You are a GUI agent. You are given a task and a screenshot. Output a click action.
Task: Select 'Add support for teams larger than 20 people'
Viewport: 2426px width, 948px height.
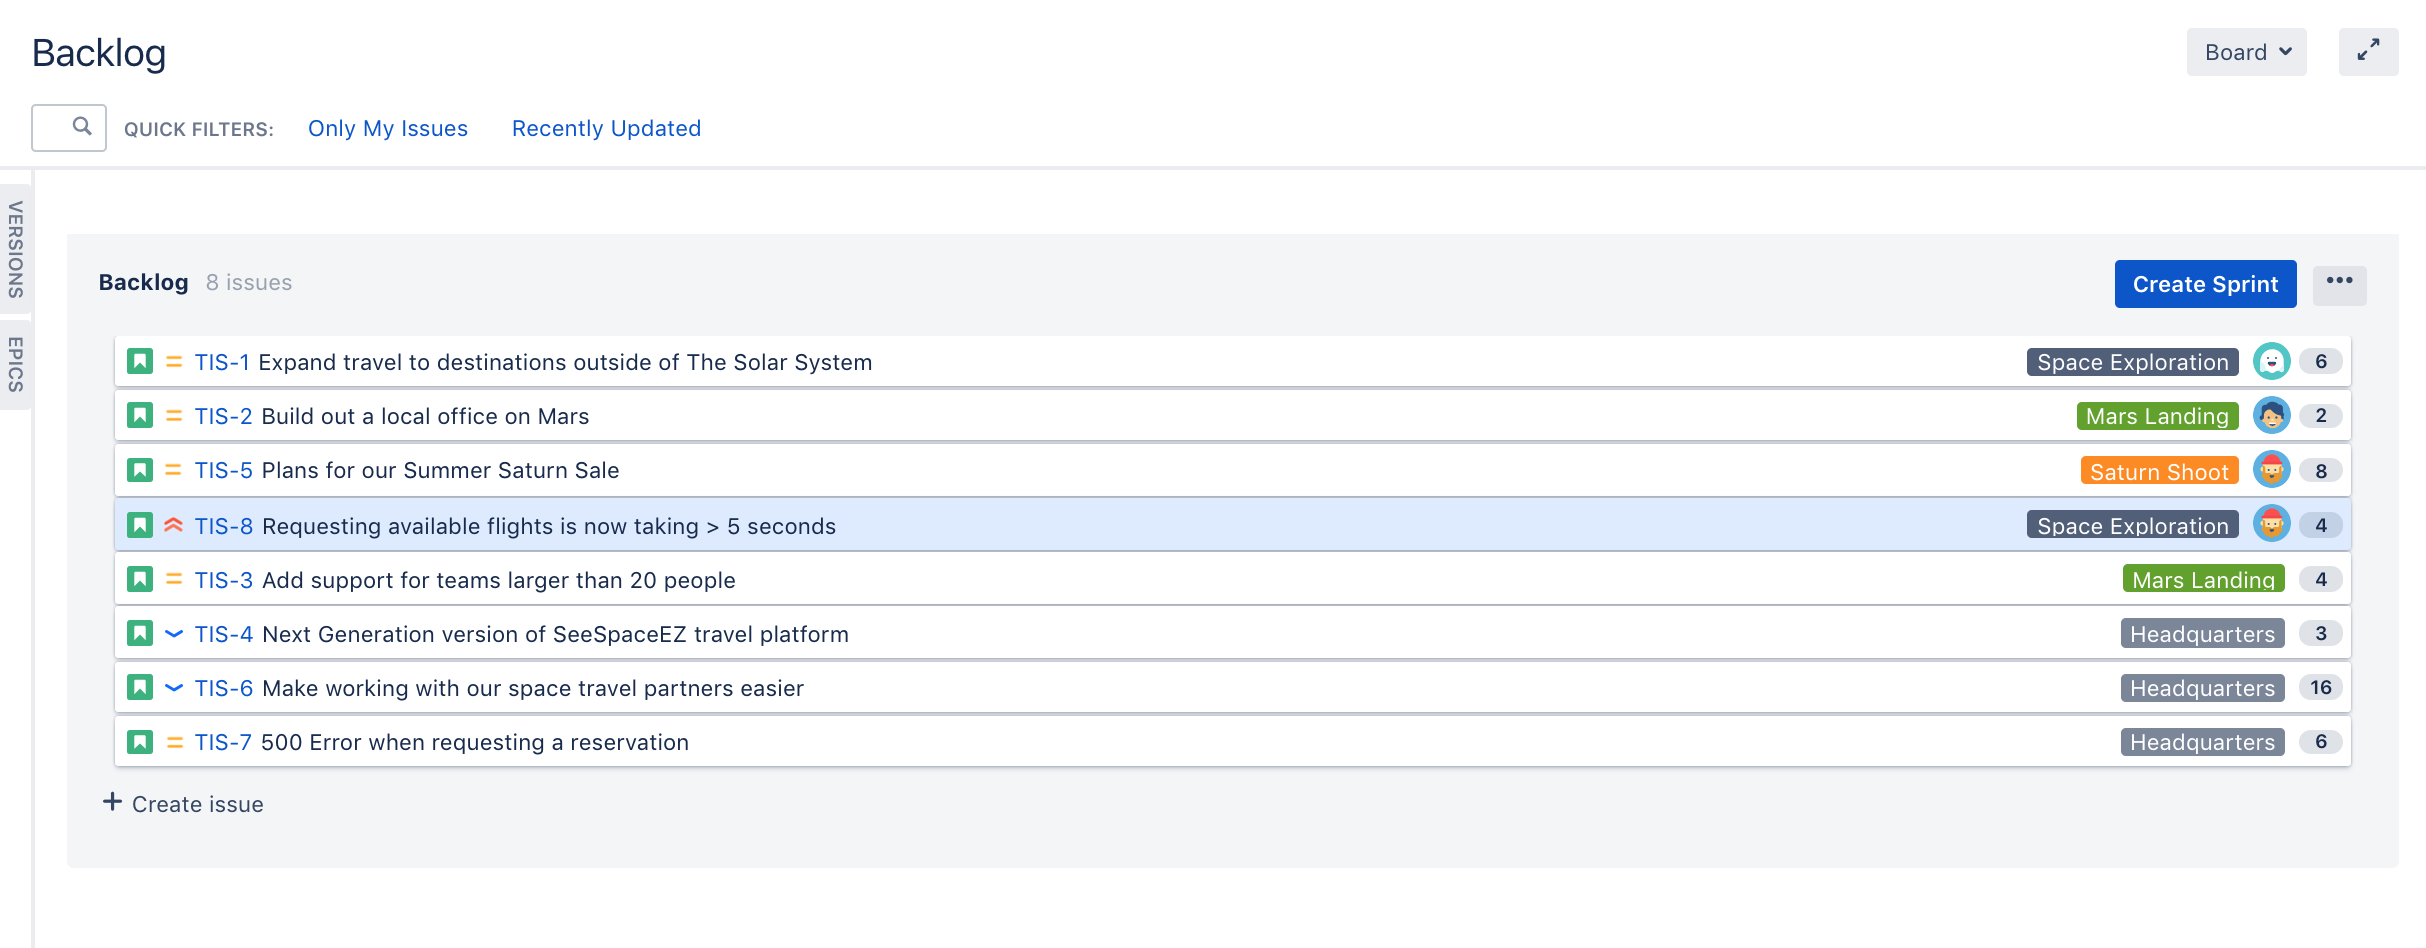498,580
